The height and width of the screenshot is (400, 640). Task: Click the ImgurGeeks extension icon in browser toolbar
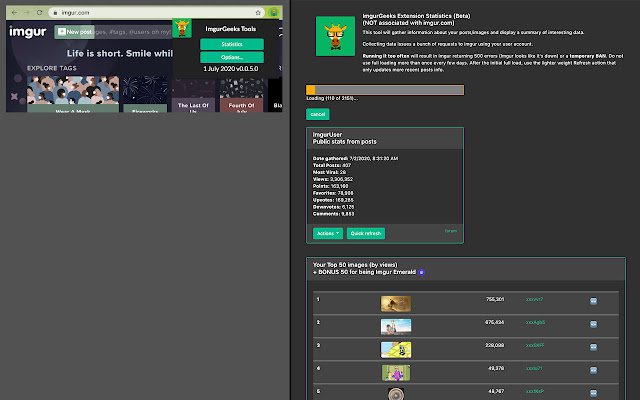(273, 13)
